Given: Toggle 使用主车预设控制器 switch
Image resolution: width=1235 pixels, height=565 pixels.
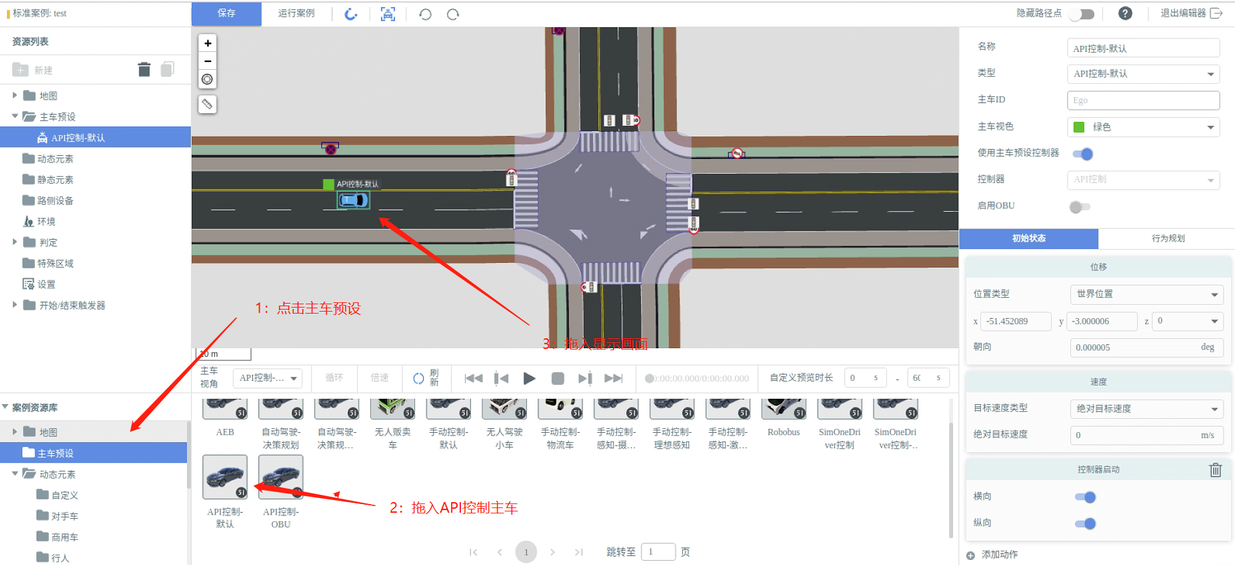Looking at the screenshot, I should [1082, 153].
